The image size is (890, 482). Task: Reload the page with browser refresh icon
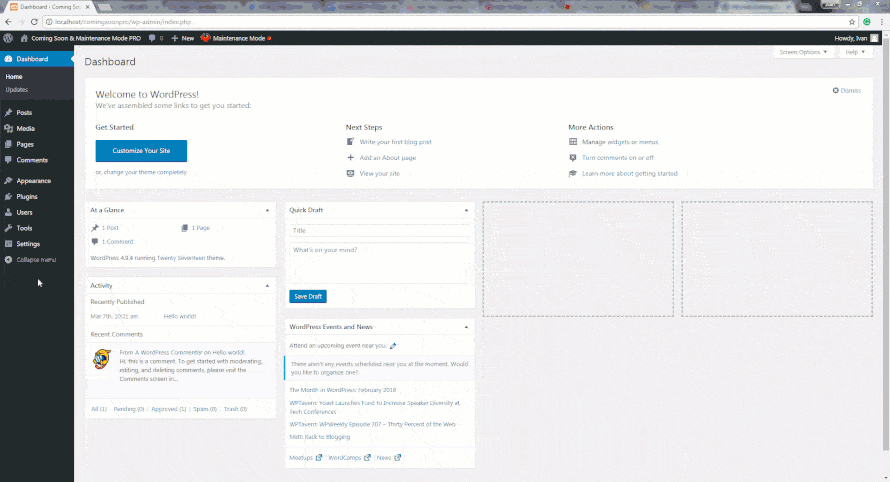[34, 22]
